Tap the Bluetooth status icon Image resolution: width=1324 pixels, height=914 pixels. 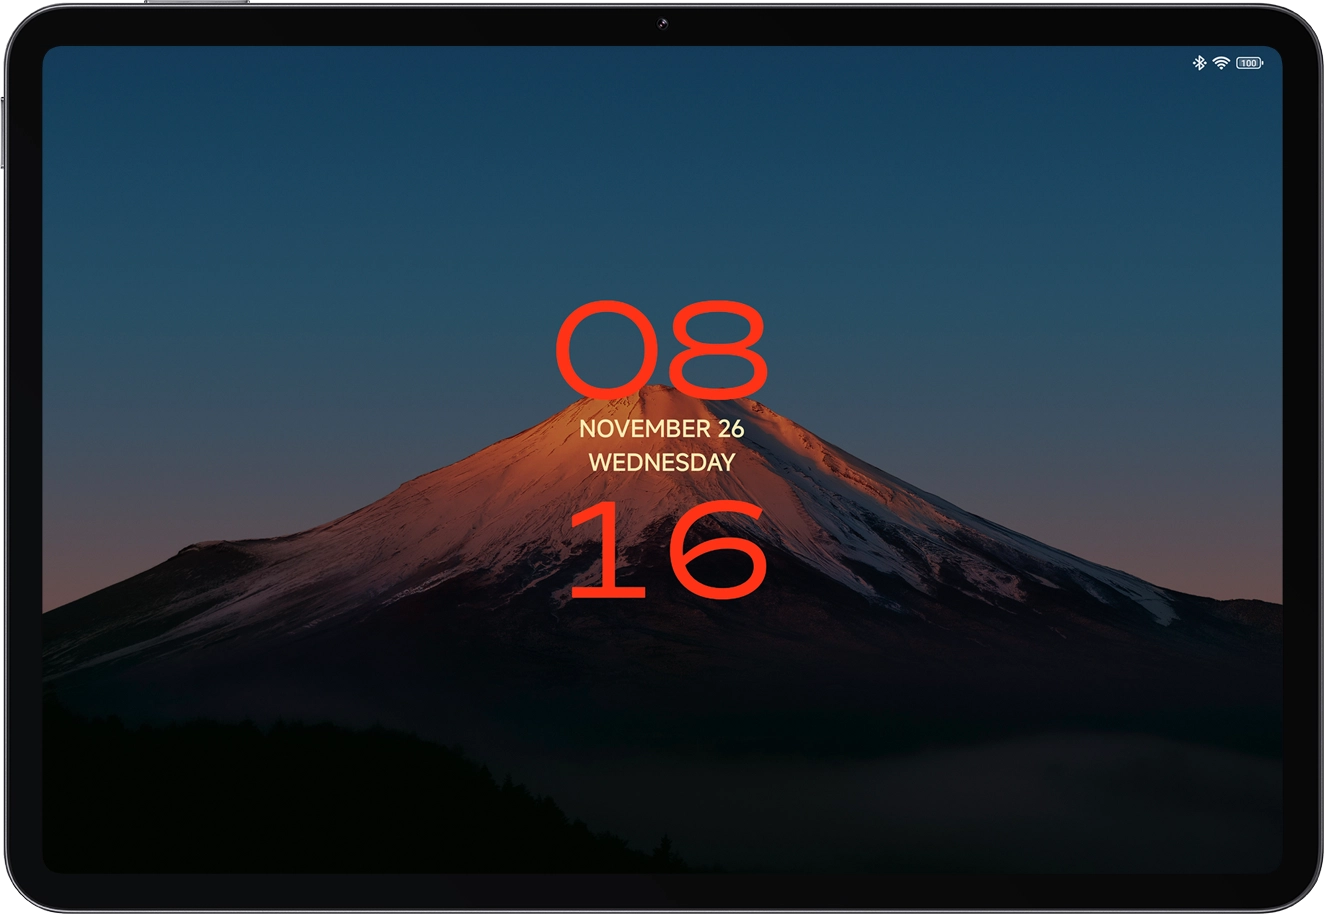click(x=1199, y=63)
